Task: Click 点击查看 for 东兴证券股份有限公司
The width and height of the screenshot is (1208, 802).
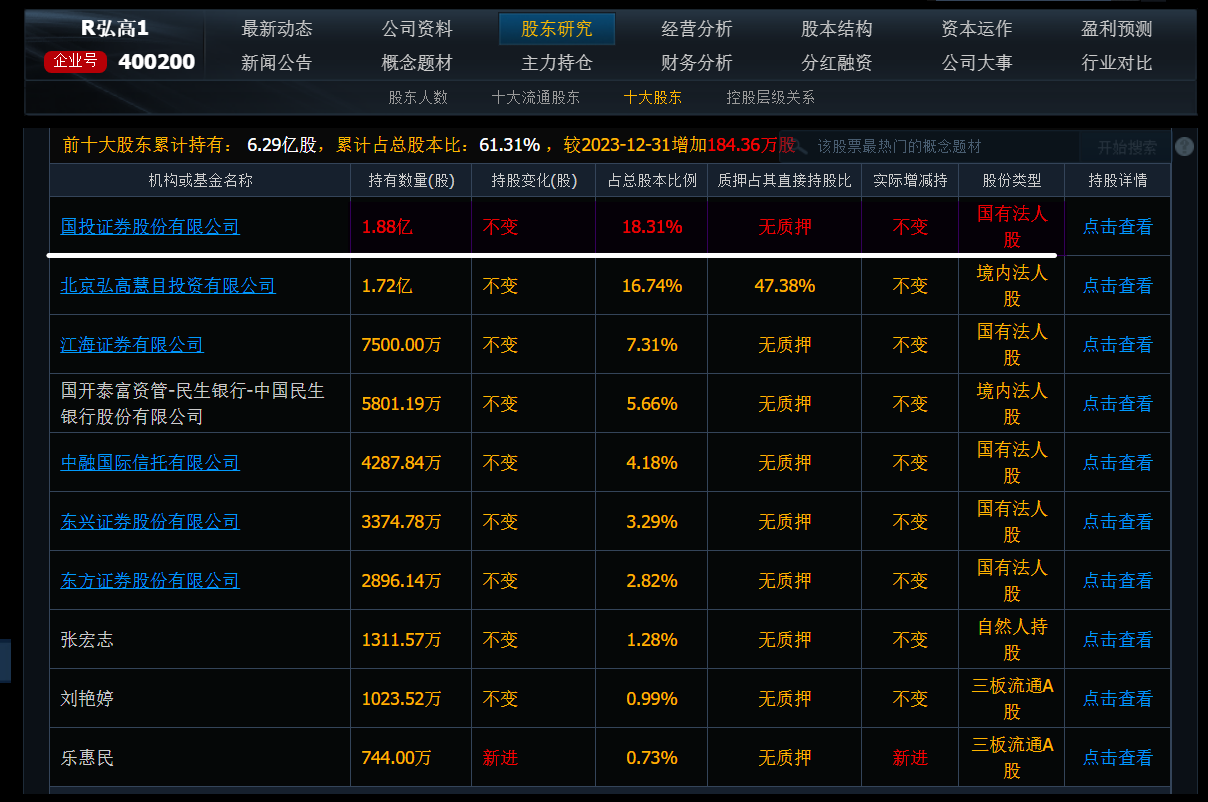Action: 1118,522
